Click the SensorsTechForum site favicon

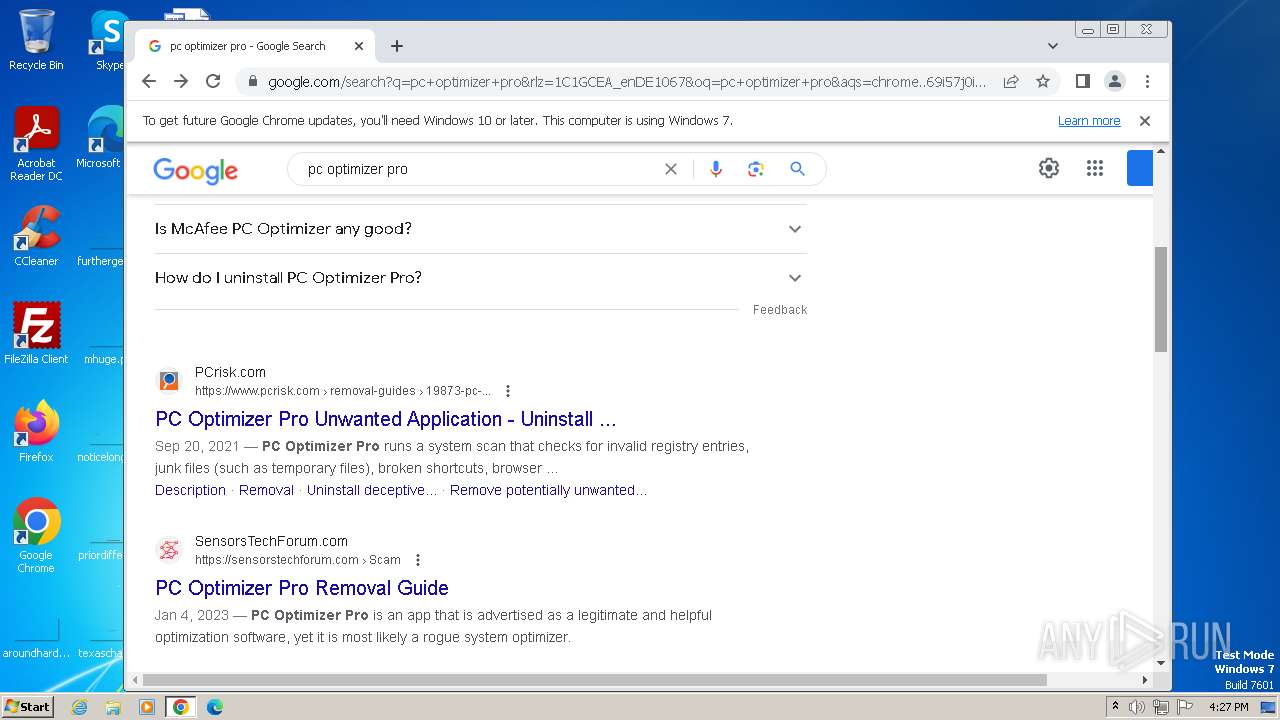point(169,550)
